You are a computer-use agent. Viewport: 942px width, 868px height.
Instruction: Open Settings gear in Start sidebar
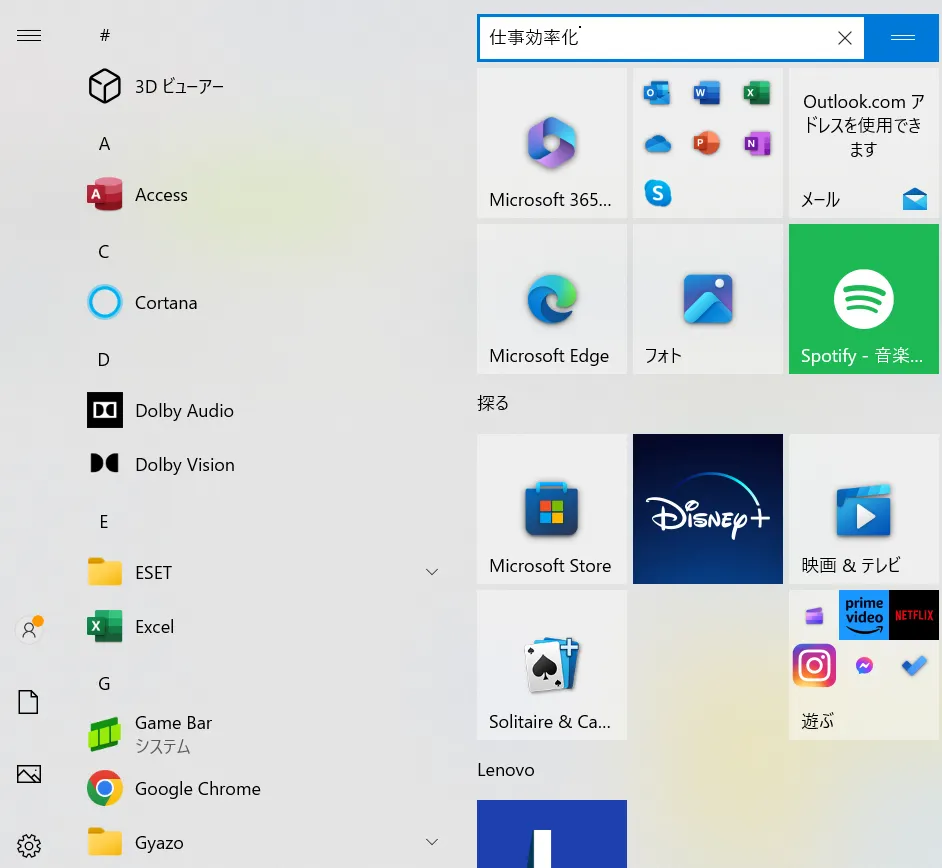(29, 846)
